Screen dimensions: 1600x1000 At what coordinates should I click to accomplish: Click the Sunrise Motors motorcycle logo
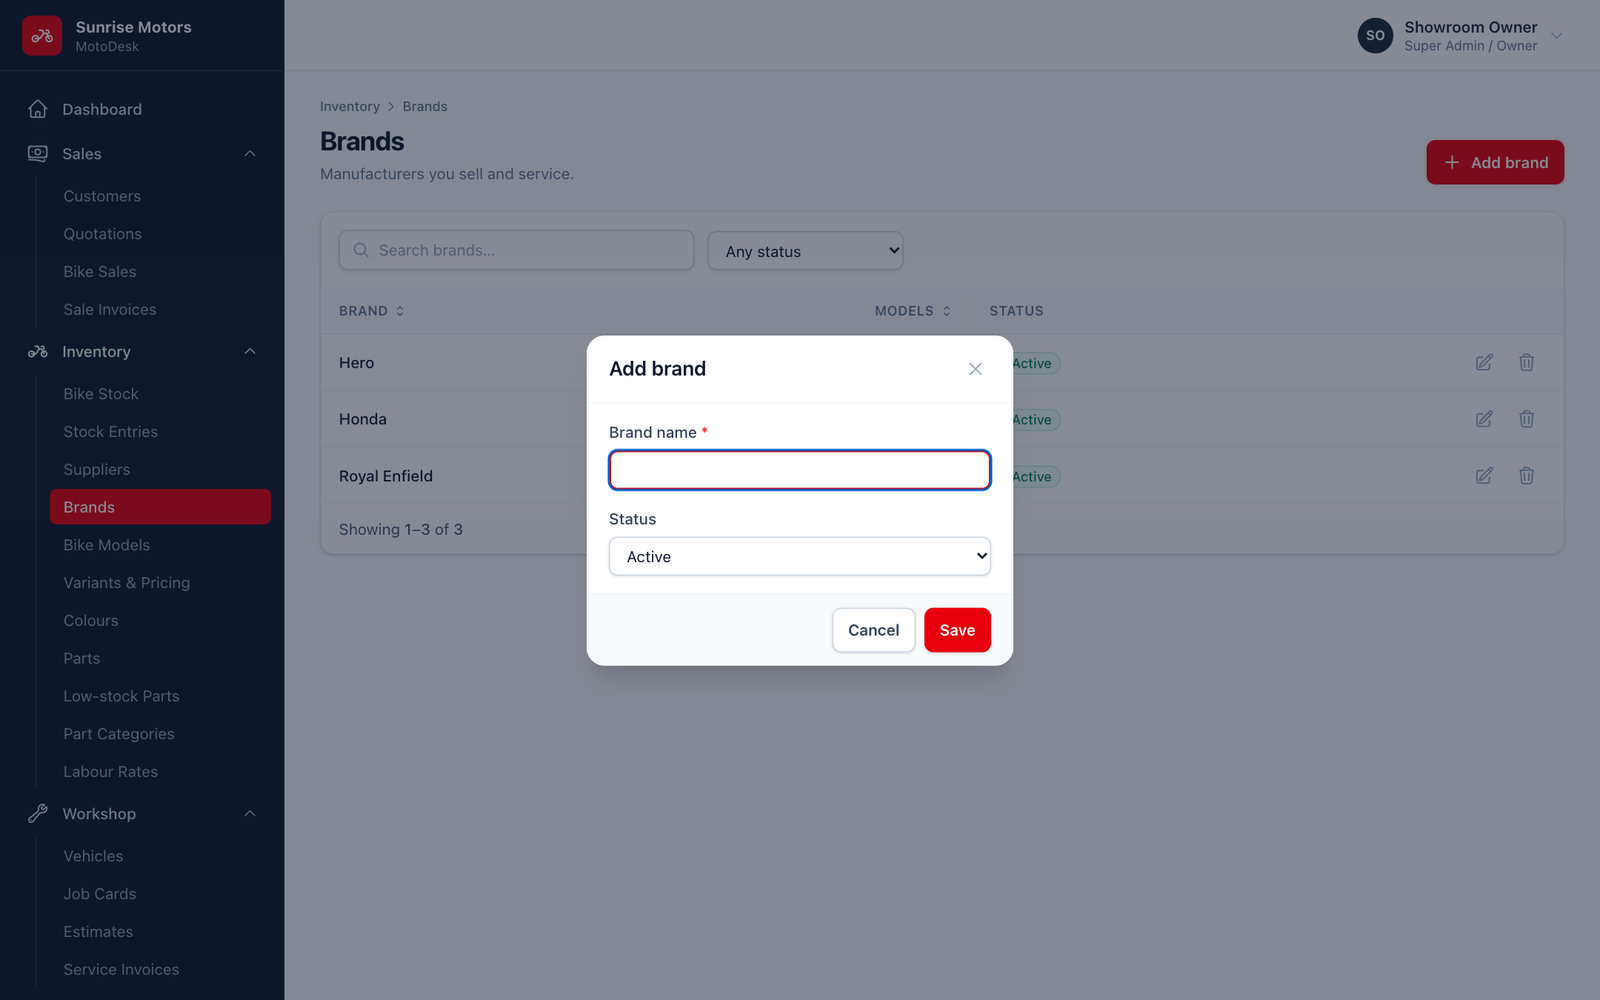click(x=42, y=36)
